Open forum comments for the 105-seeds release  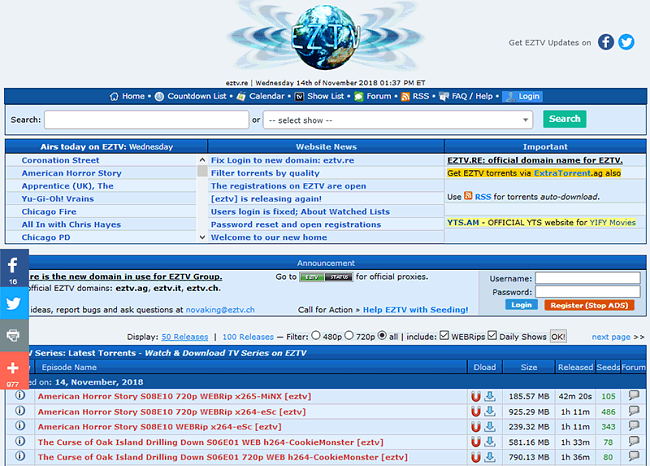point(634,395)
